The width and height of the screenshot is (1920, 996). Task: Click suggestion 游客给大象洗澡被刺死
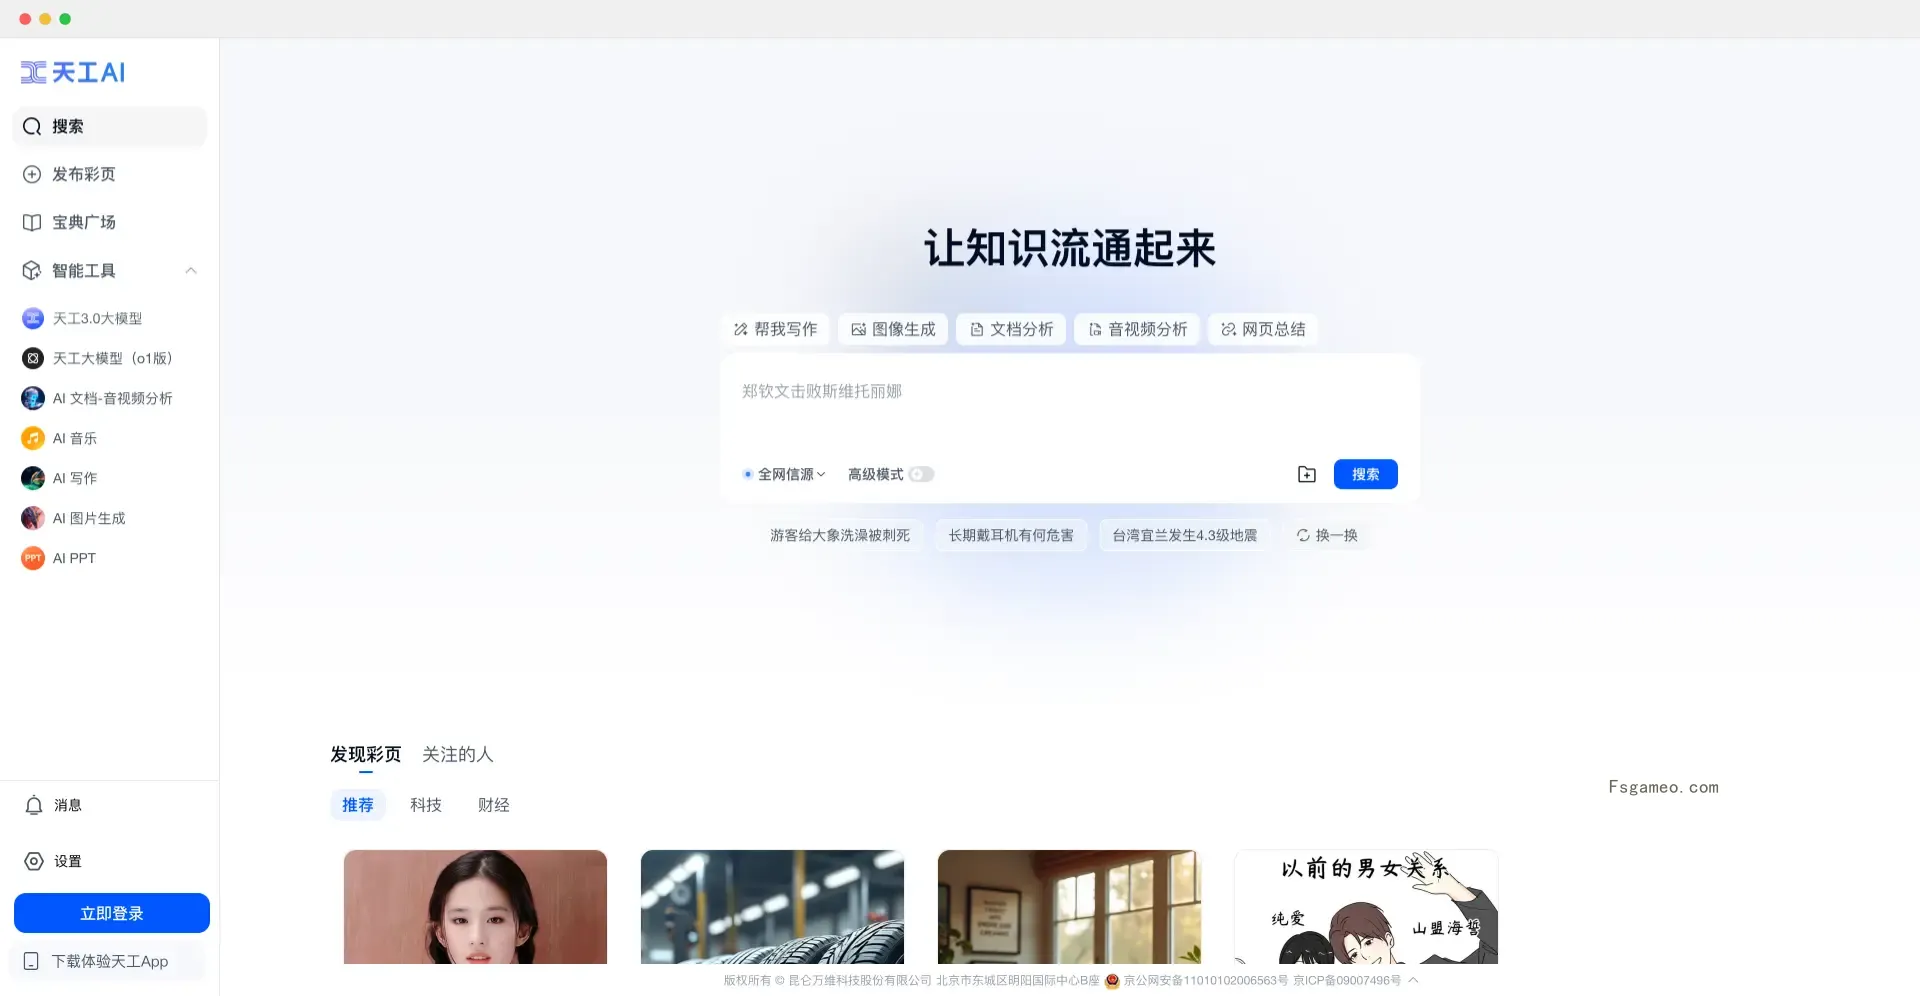(840, 535)
